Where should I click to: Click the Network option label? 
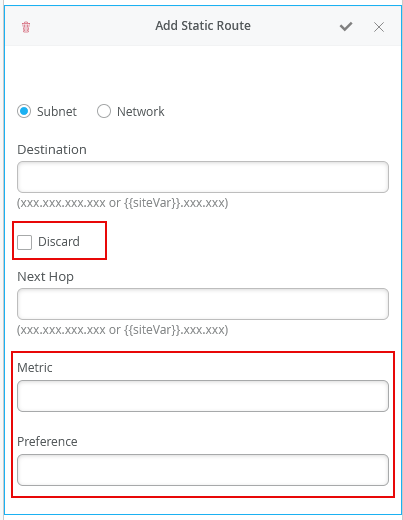pos(141,112)
